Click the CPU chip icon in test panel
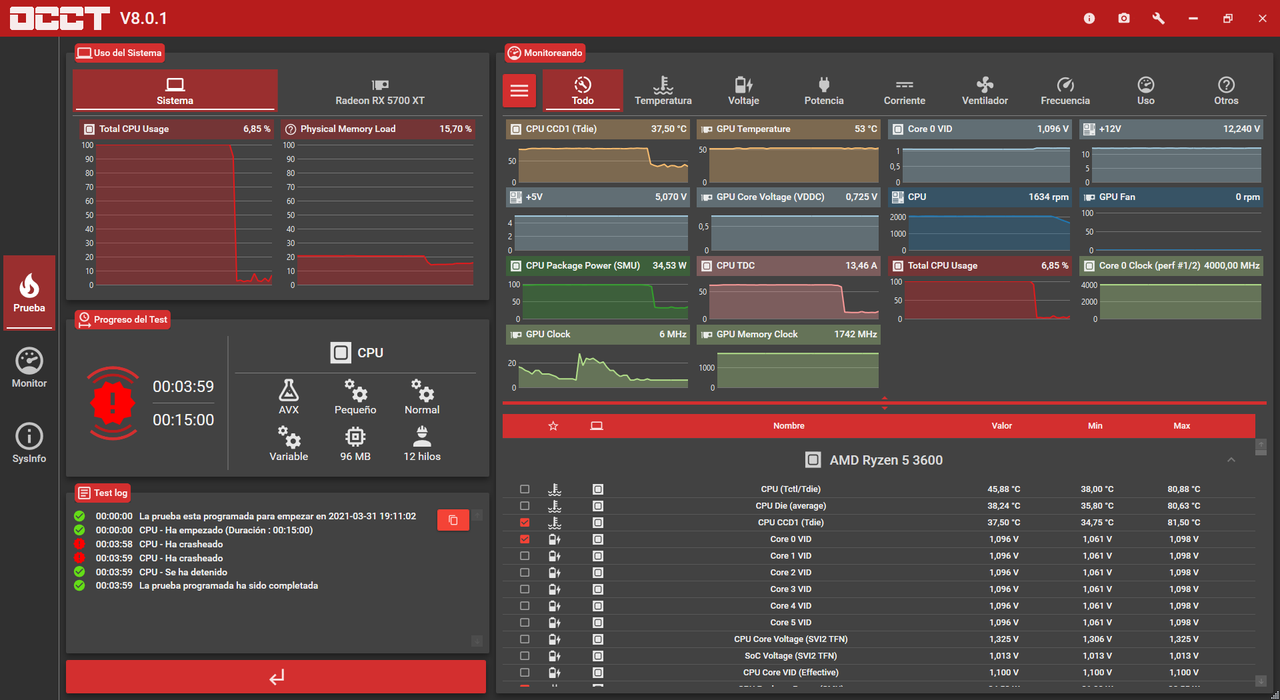Viewport: 1280px width, 700px height. 341,352
